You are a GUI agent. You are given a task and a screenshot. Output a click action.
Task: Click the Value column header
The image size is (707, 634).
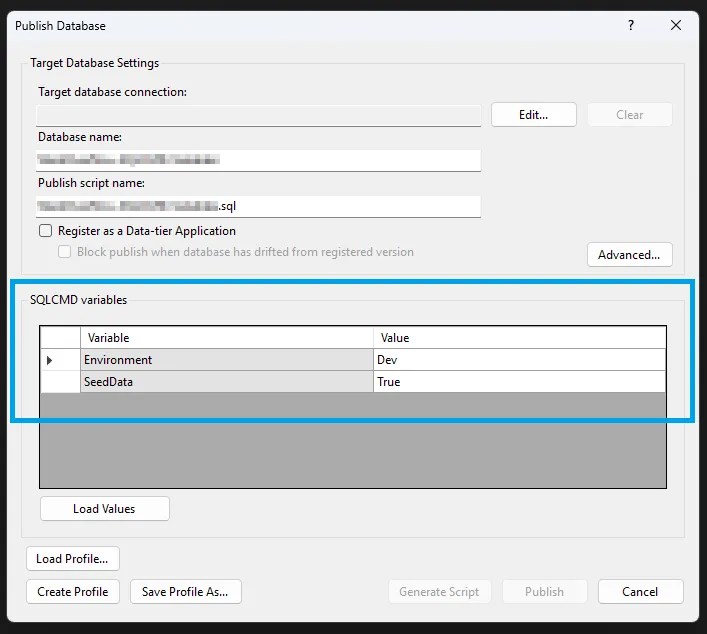tap(519, 337)
